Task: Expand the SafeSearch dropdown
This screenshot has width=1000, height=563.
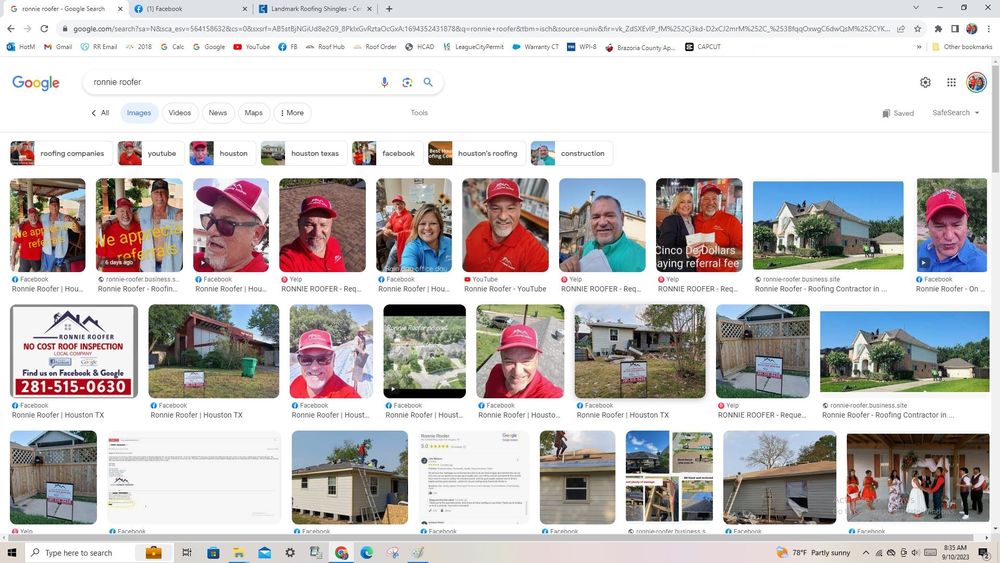Action: pos(955,113)
